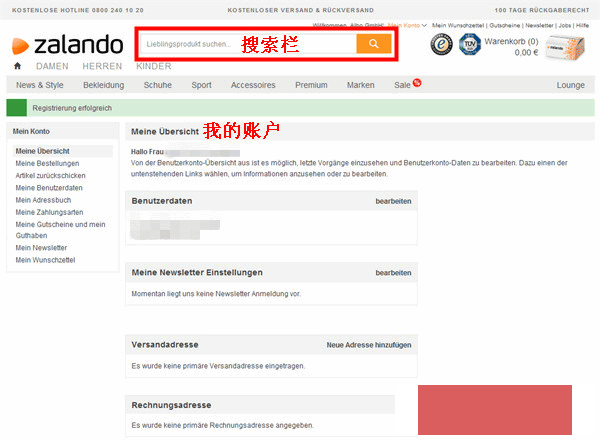Open Meine Benutzerdaten in sidebar
This screenshot has width=600, height=440.
[x=49, y=188]
